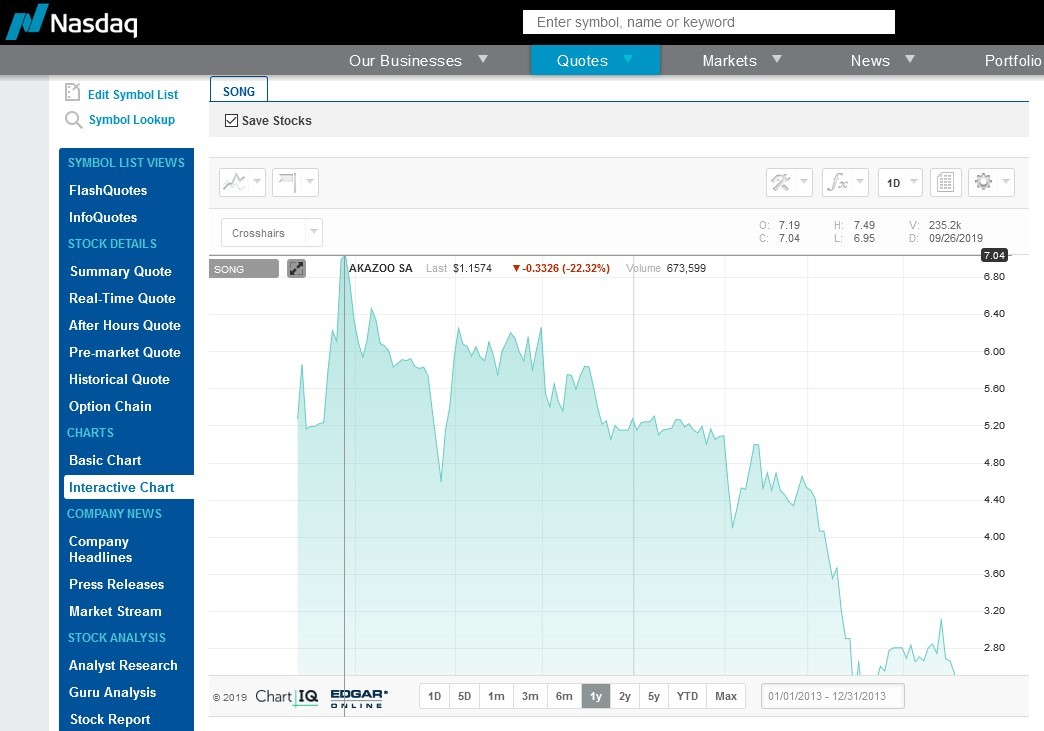This screenshot has height=731, width=1044.
Task: Open the Our Businesses menu
Action: tap(405, 61)
